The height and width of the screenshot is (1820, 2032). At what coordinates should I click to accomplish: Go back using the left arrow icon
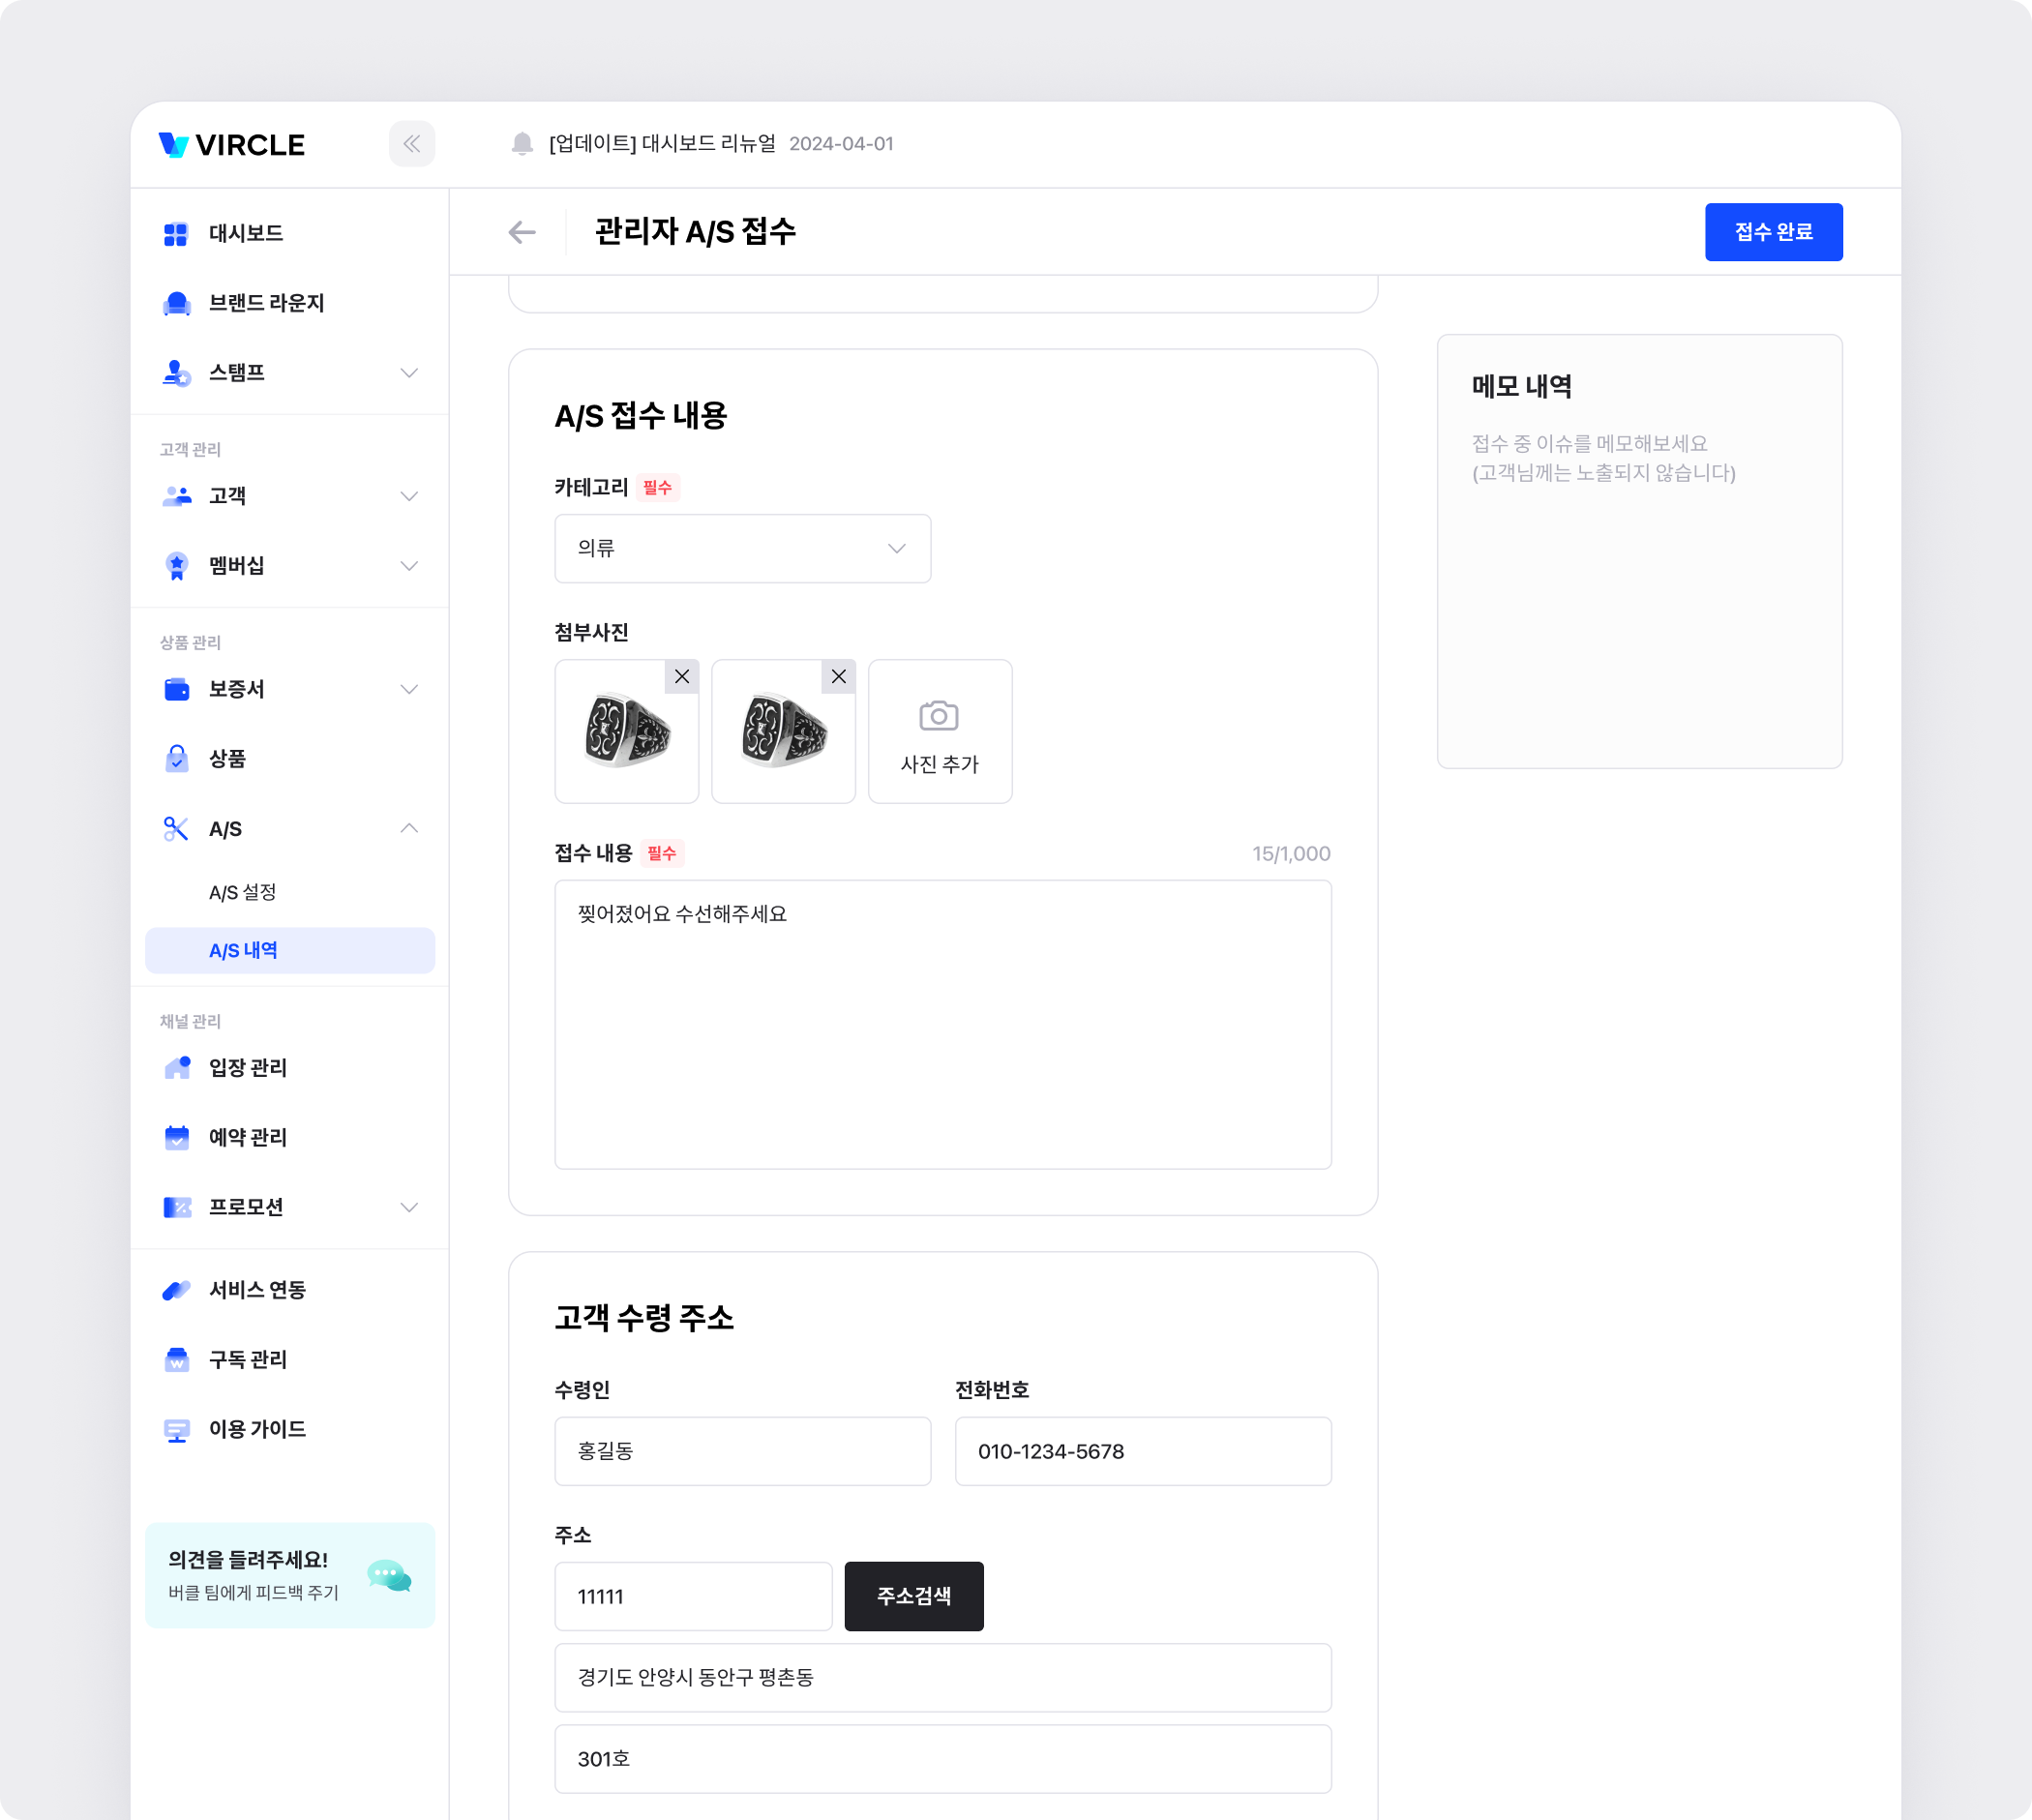[x=522, y=232]
